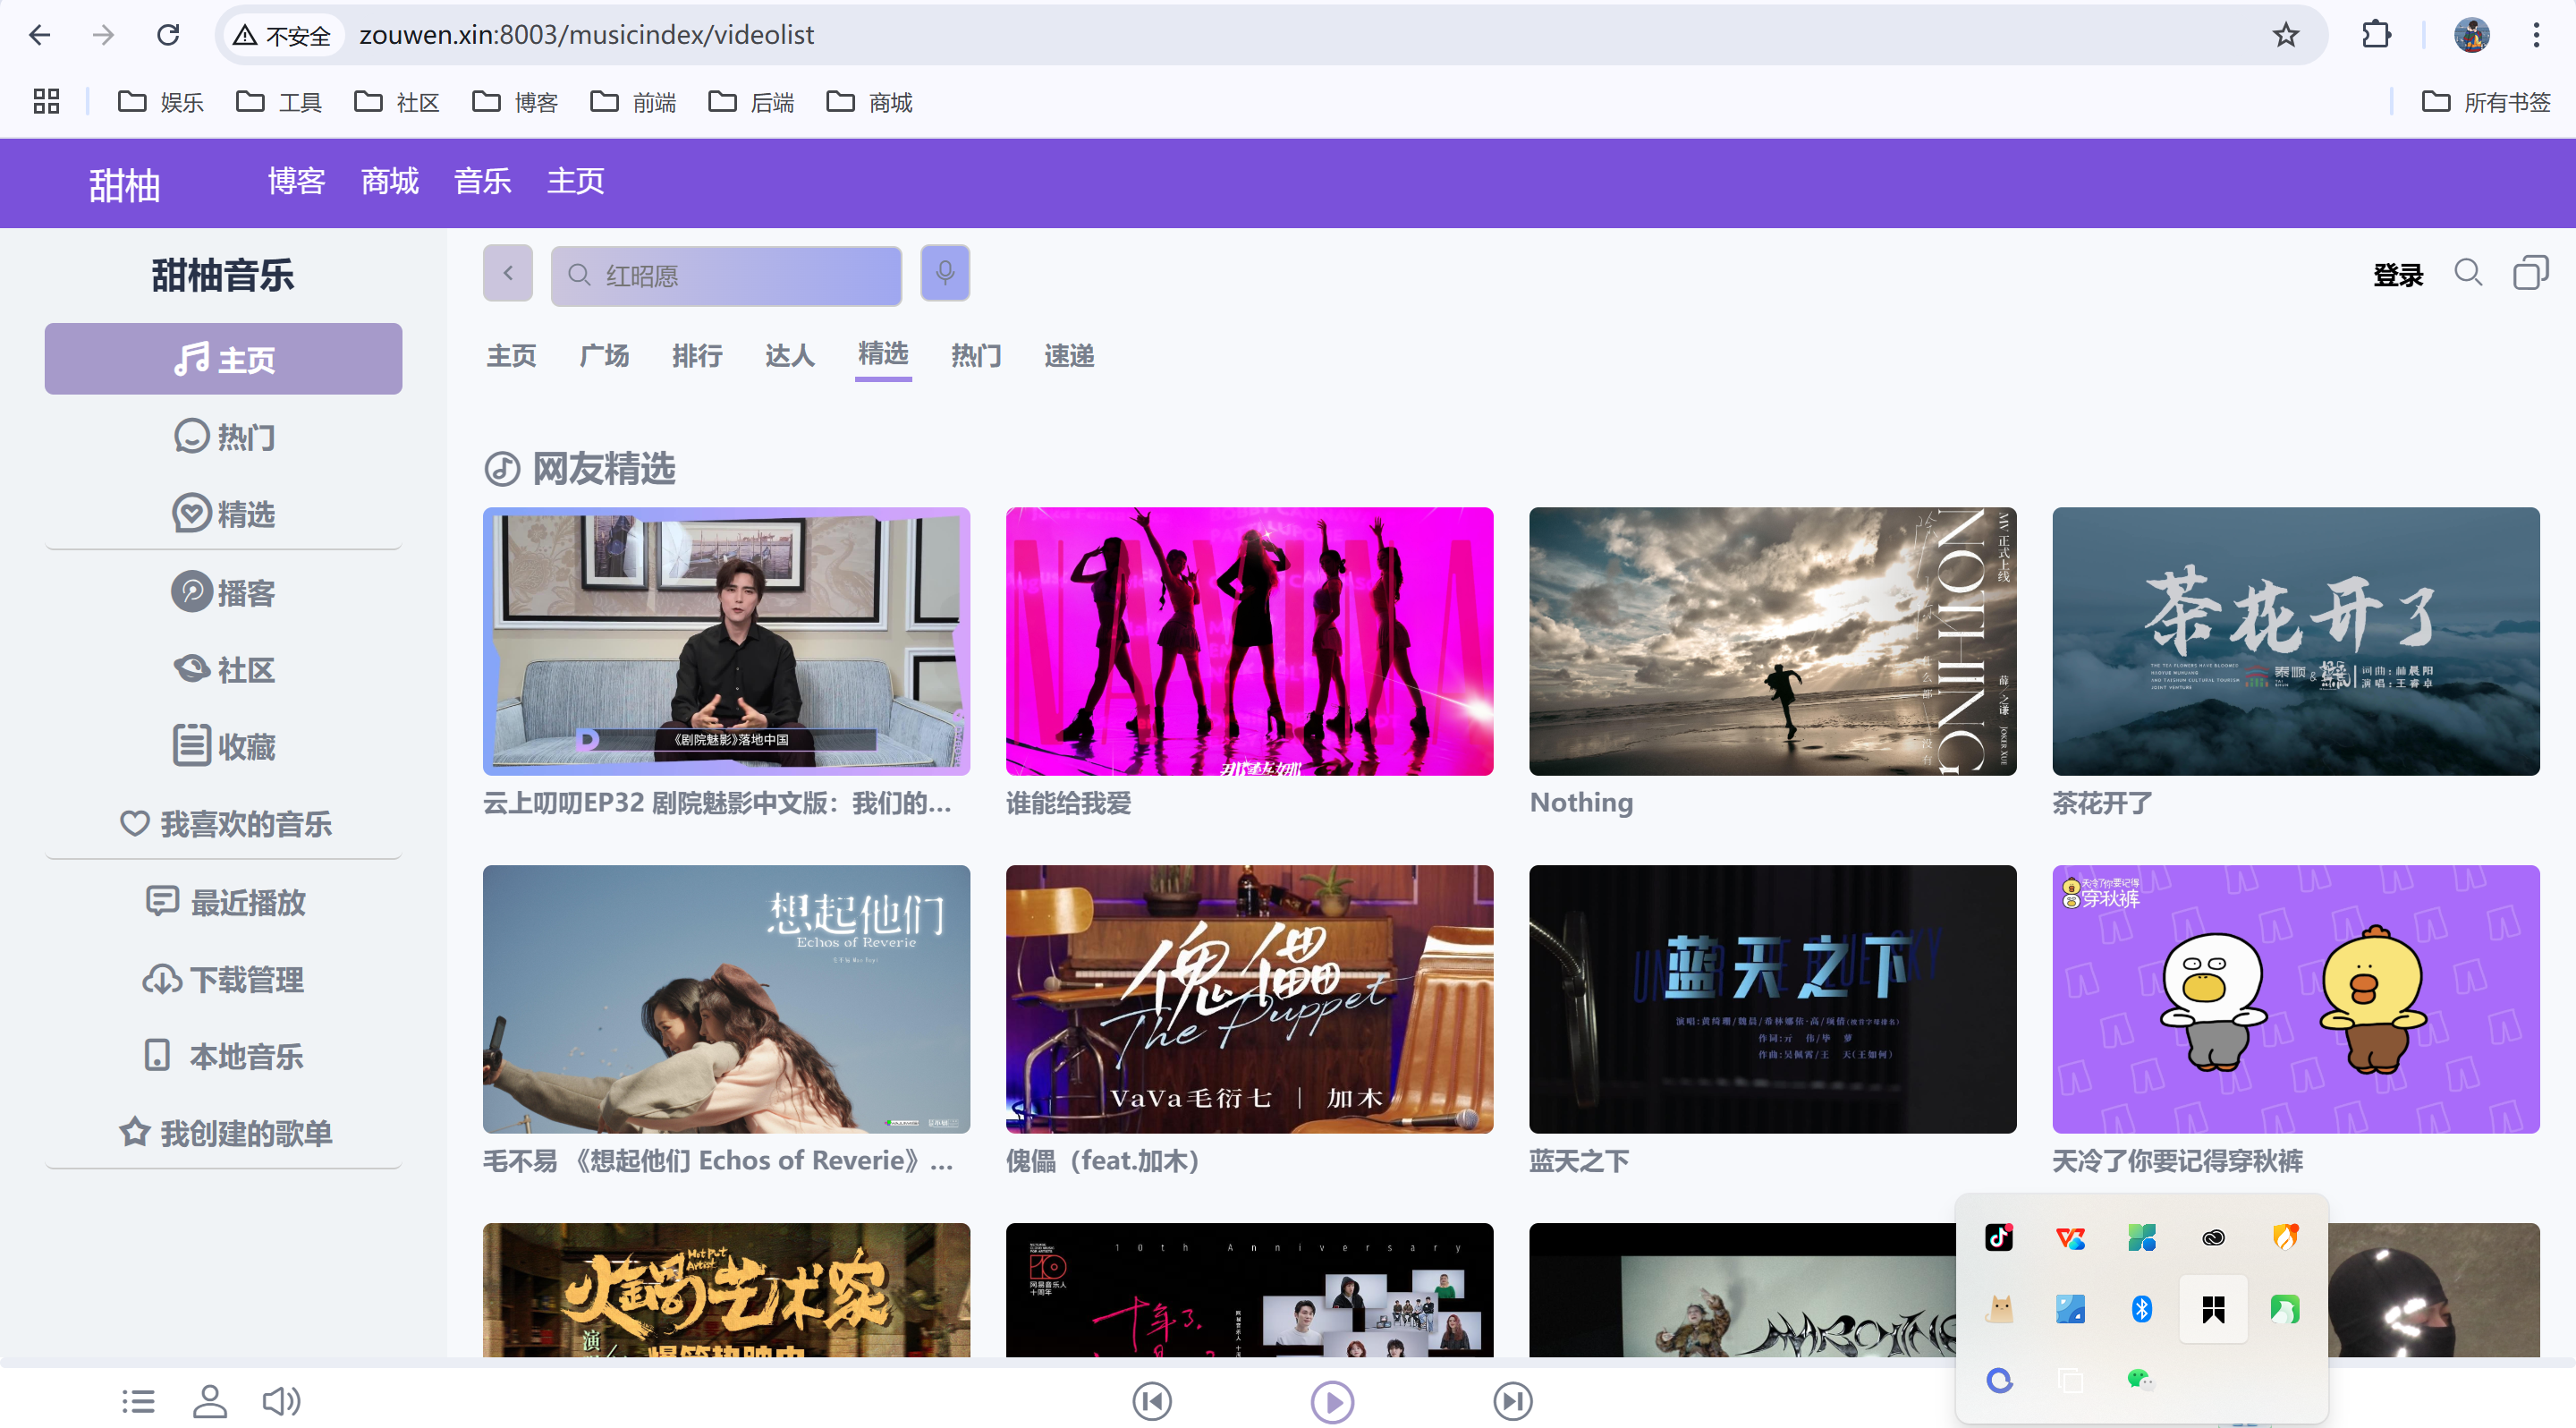The image size is (2576, 1428).
Task: Click the overlapping-windows icon next to 登录
Action: tap(2530, 272)
